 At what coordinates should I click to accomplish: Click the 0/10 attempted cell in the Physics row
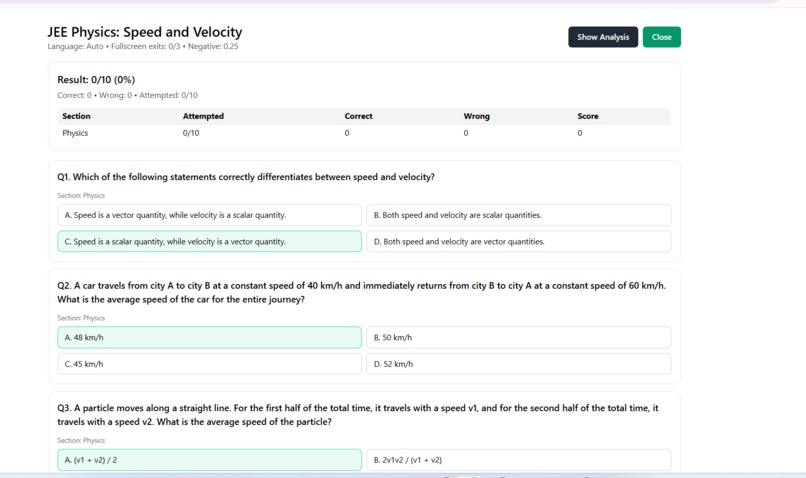click(x=191, y=133)
